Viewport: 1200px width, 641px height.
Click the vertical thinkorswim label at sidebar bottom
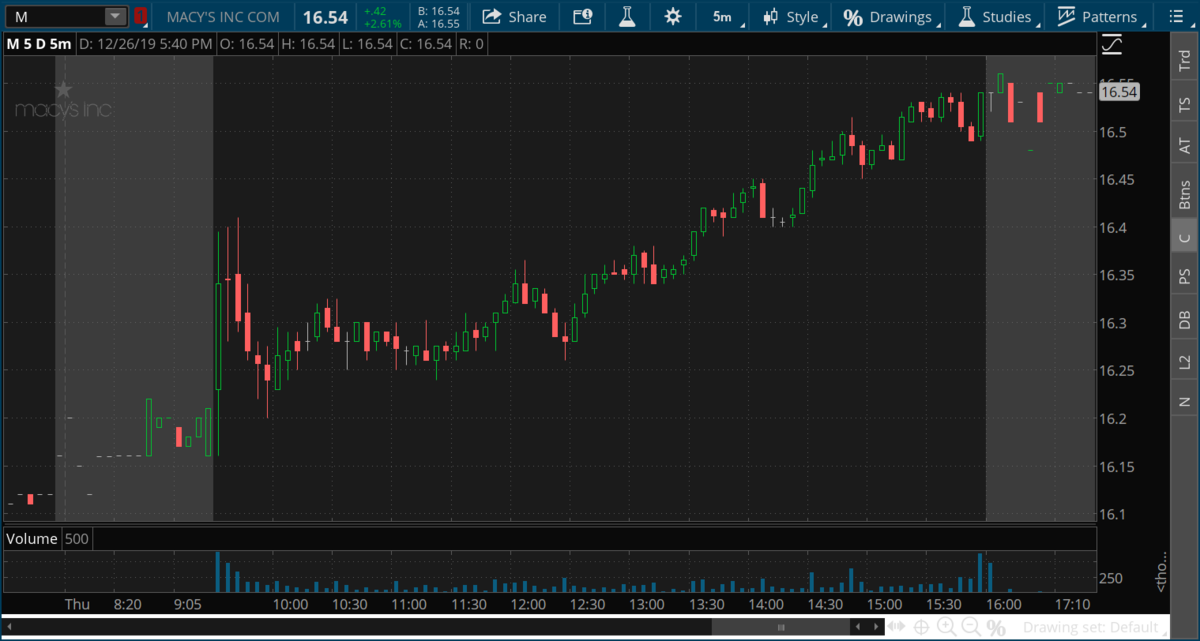[1162, 570]
